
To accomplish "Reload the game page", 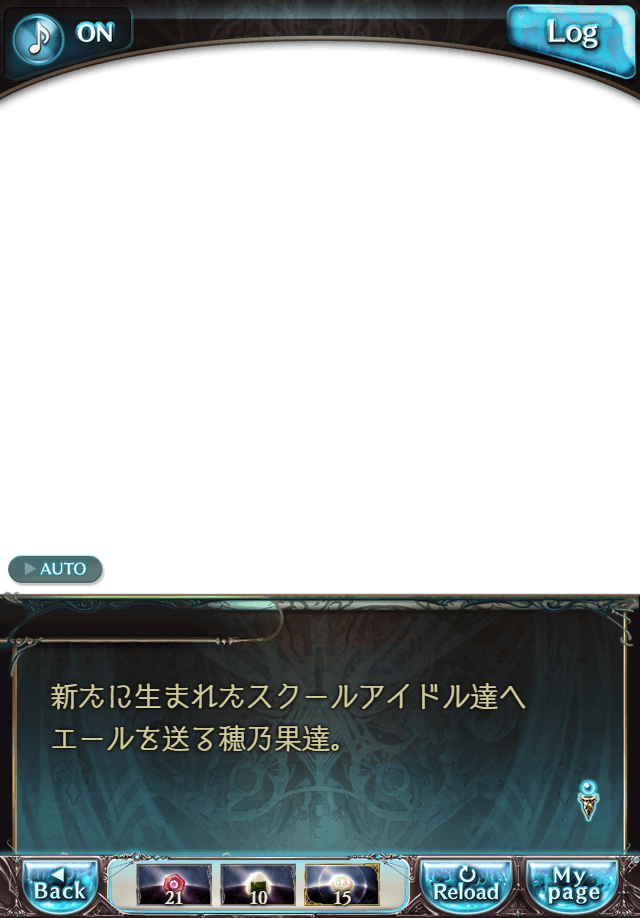I will coord(466,886).
